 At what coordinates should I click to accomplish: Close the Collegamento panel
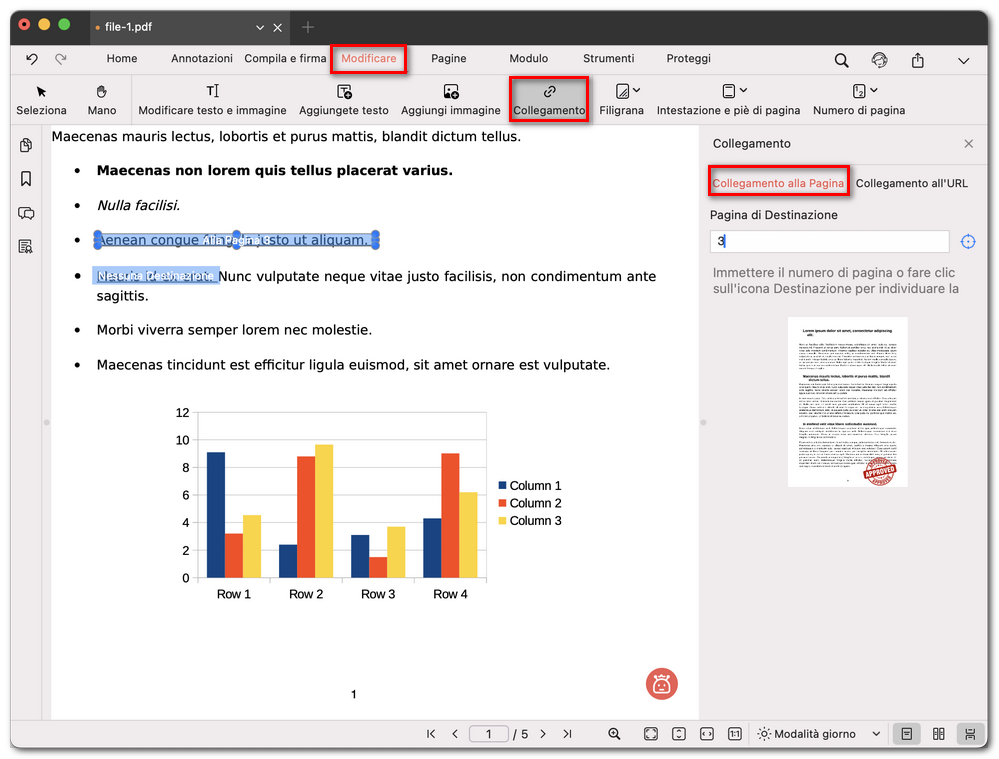968,144
